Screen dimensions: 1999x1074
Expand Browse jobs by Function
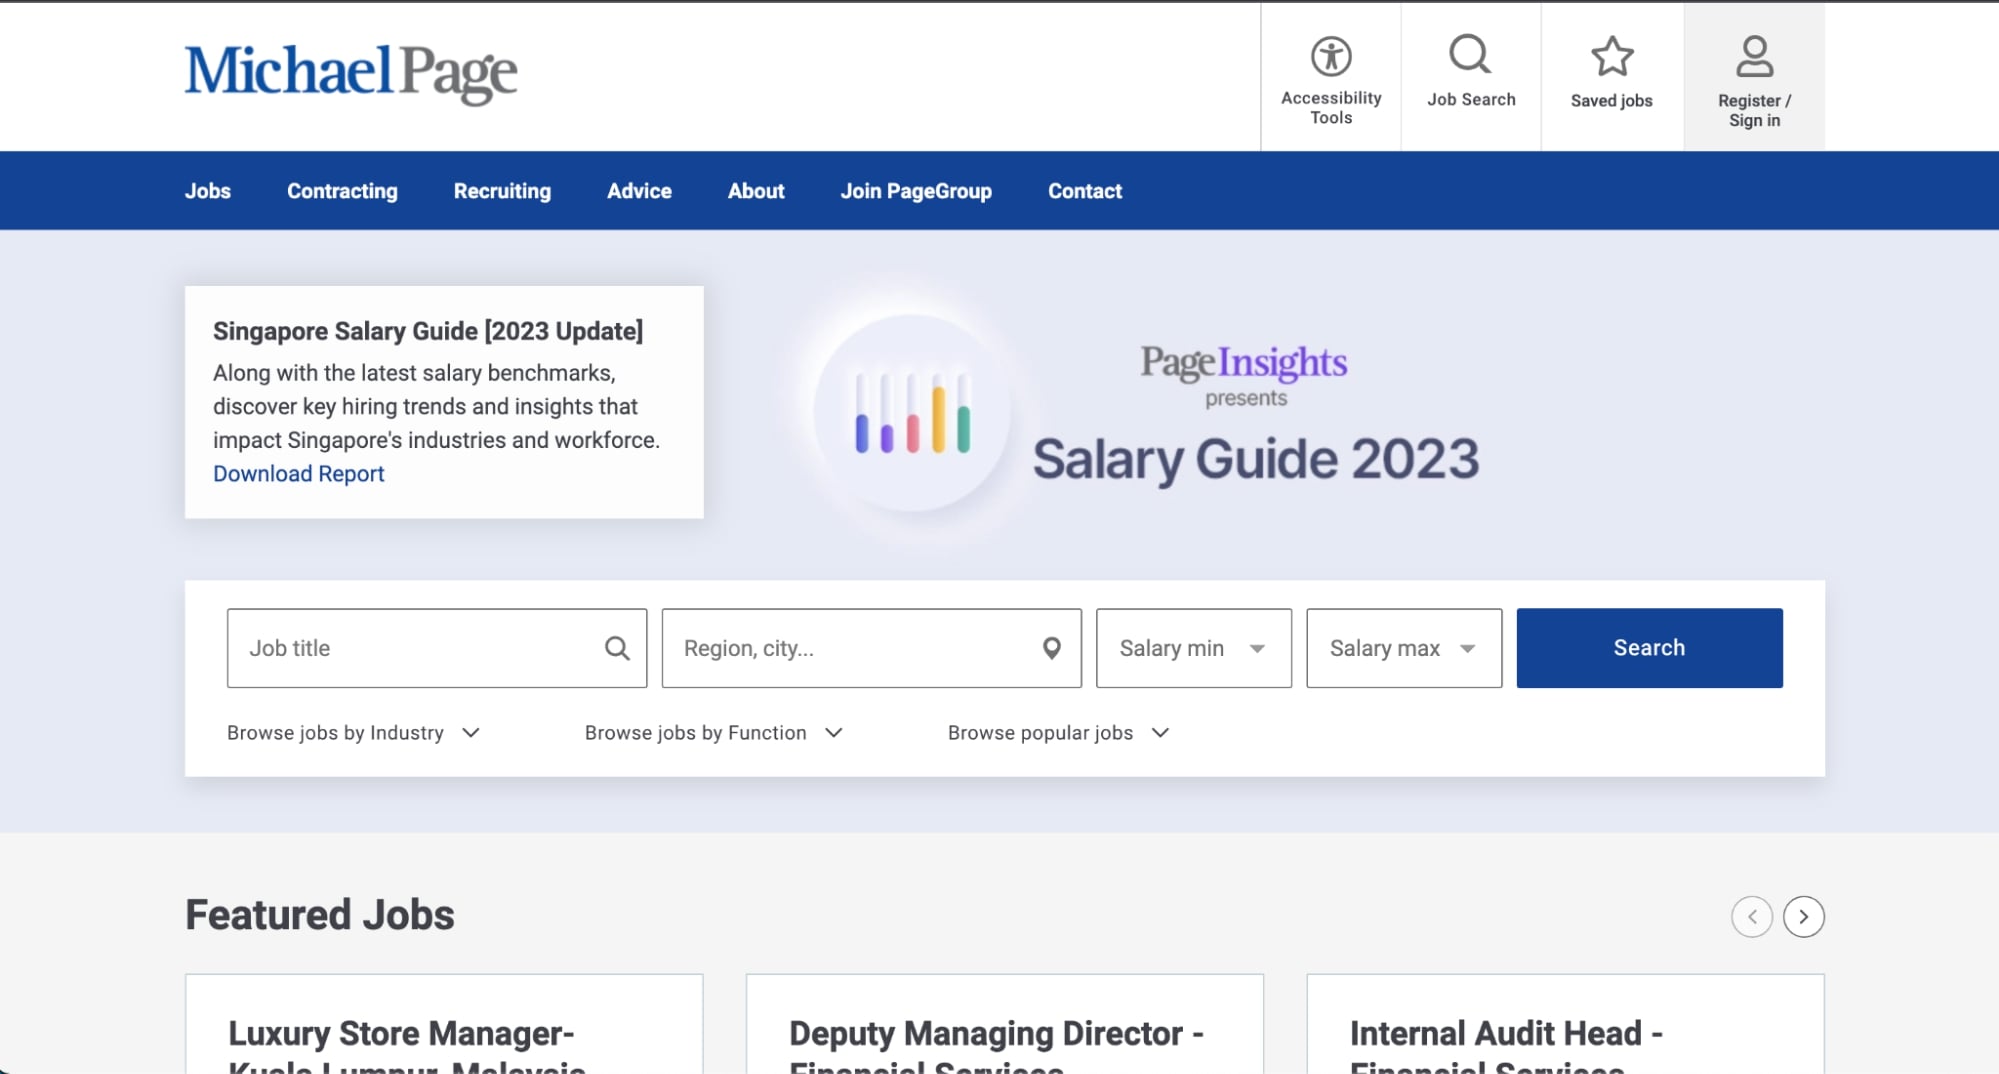[714, 733]
